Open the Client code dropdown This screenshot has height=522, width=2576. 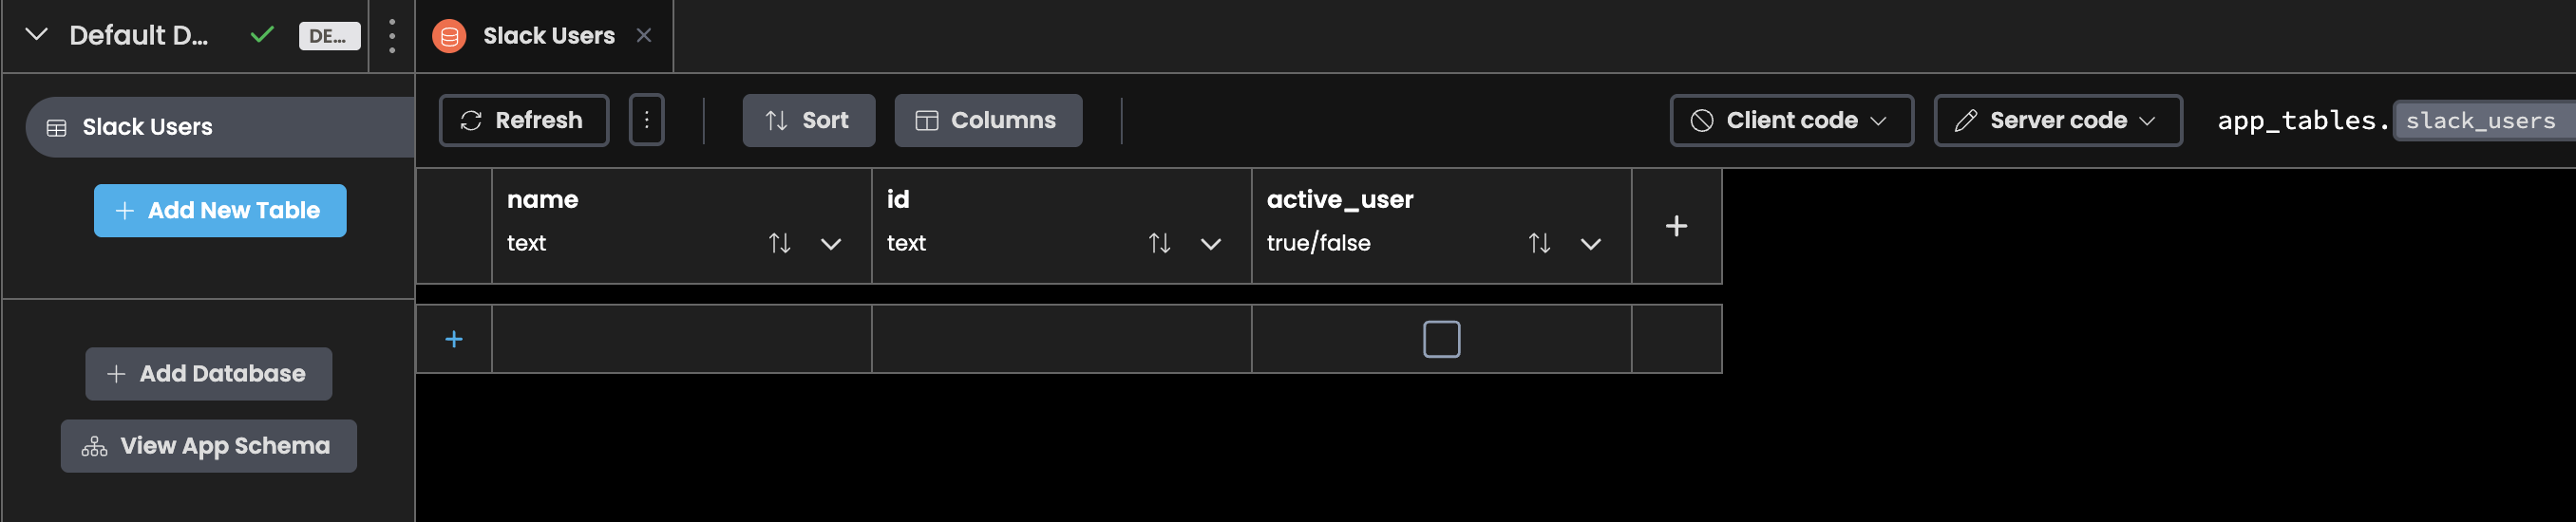coord(1791,121)
